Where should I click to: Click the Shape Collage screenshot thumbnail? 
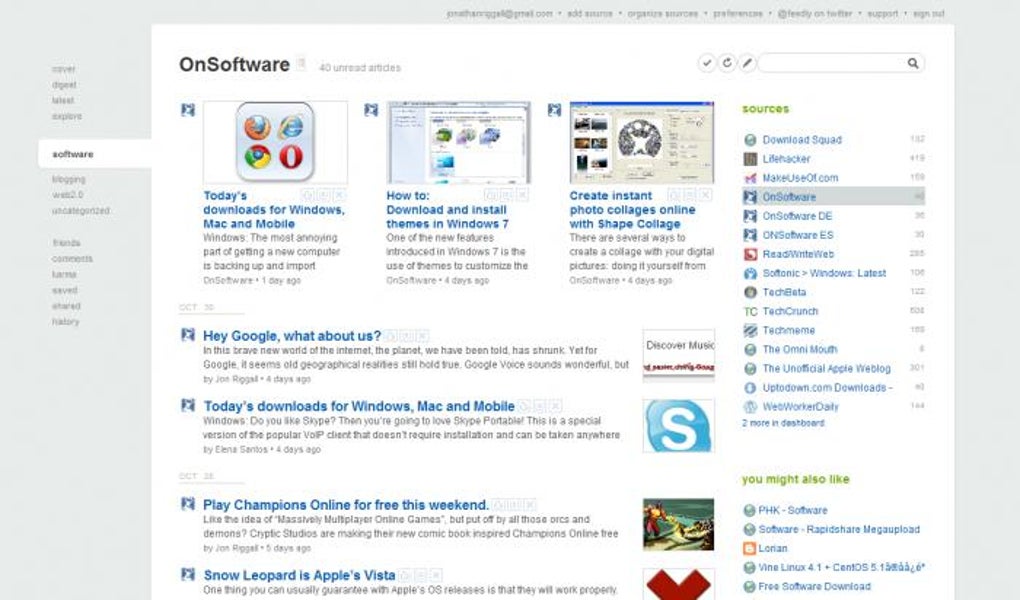641,143
